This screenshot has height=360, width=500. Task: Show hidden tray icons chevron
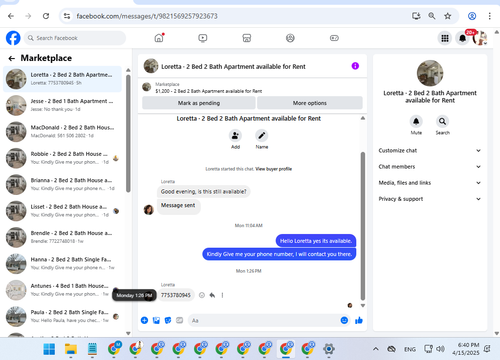click(x=376, y=349)
